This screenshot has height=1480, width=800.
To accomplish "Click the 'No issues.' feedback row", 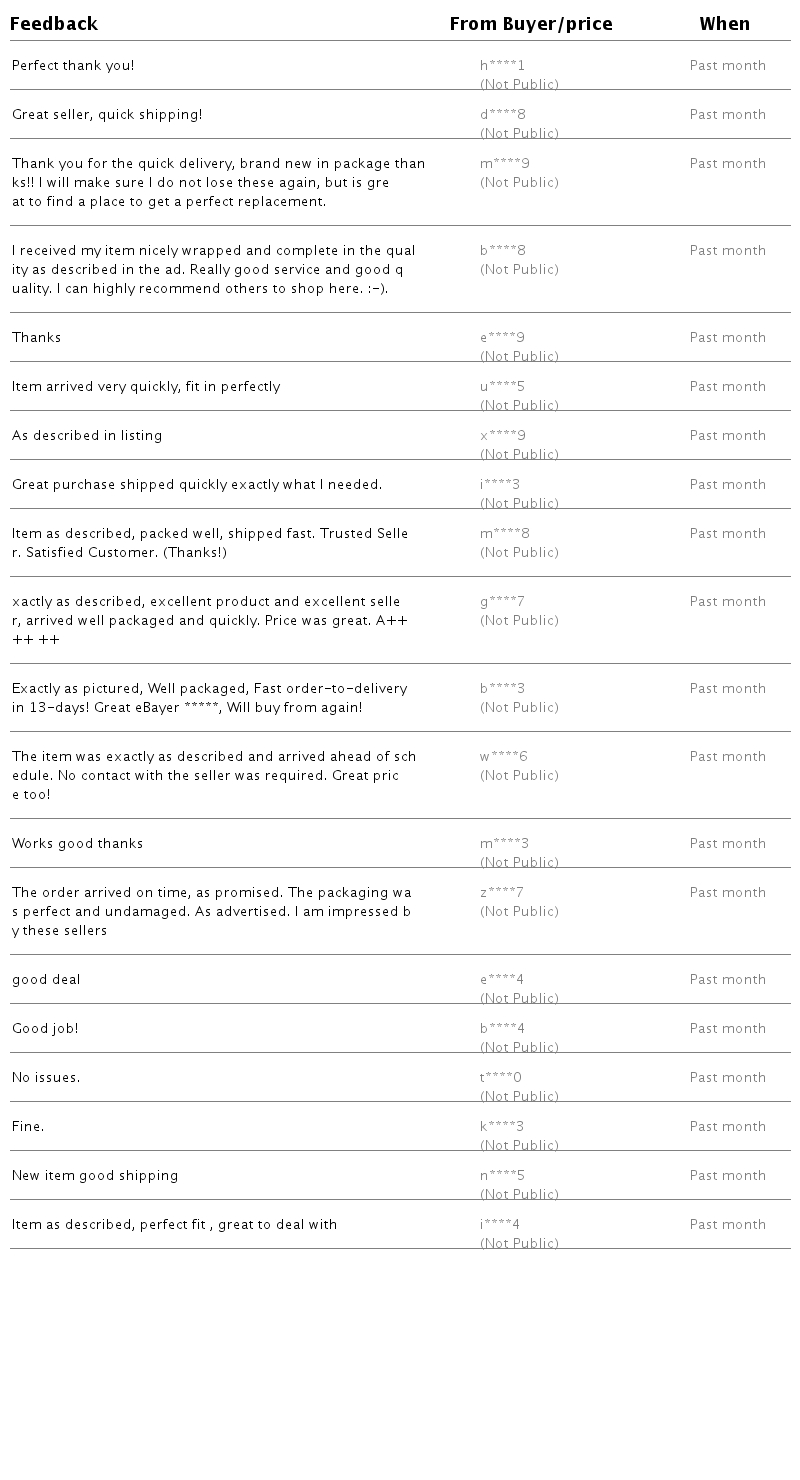I will pos(46,1078).
